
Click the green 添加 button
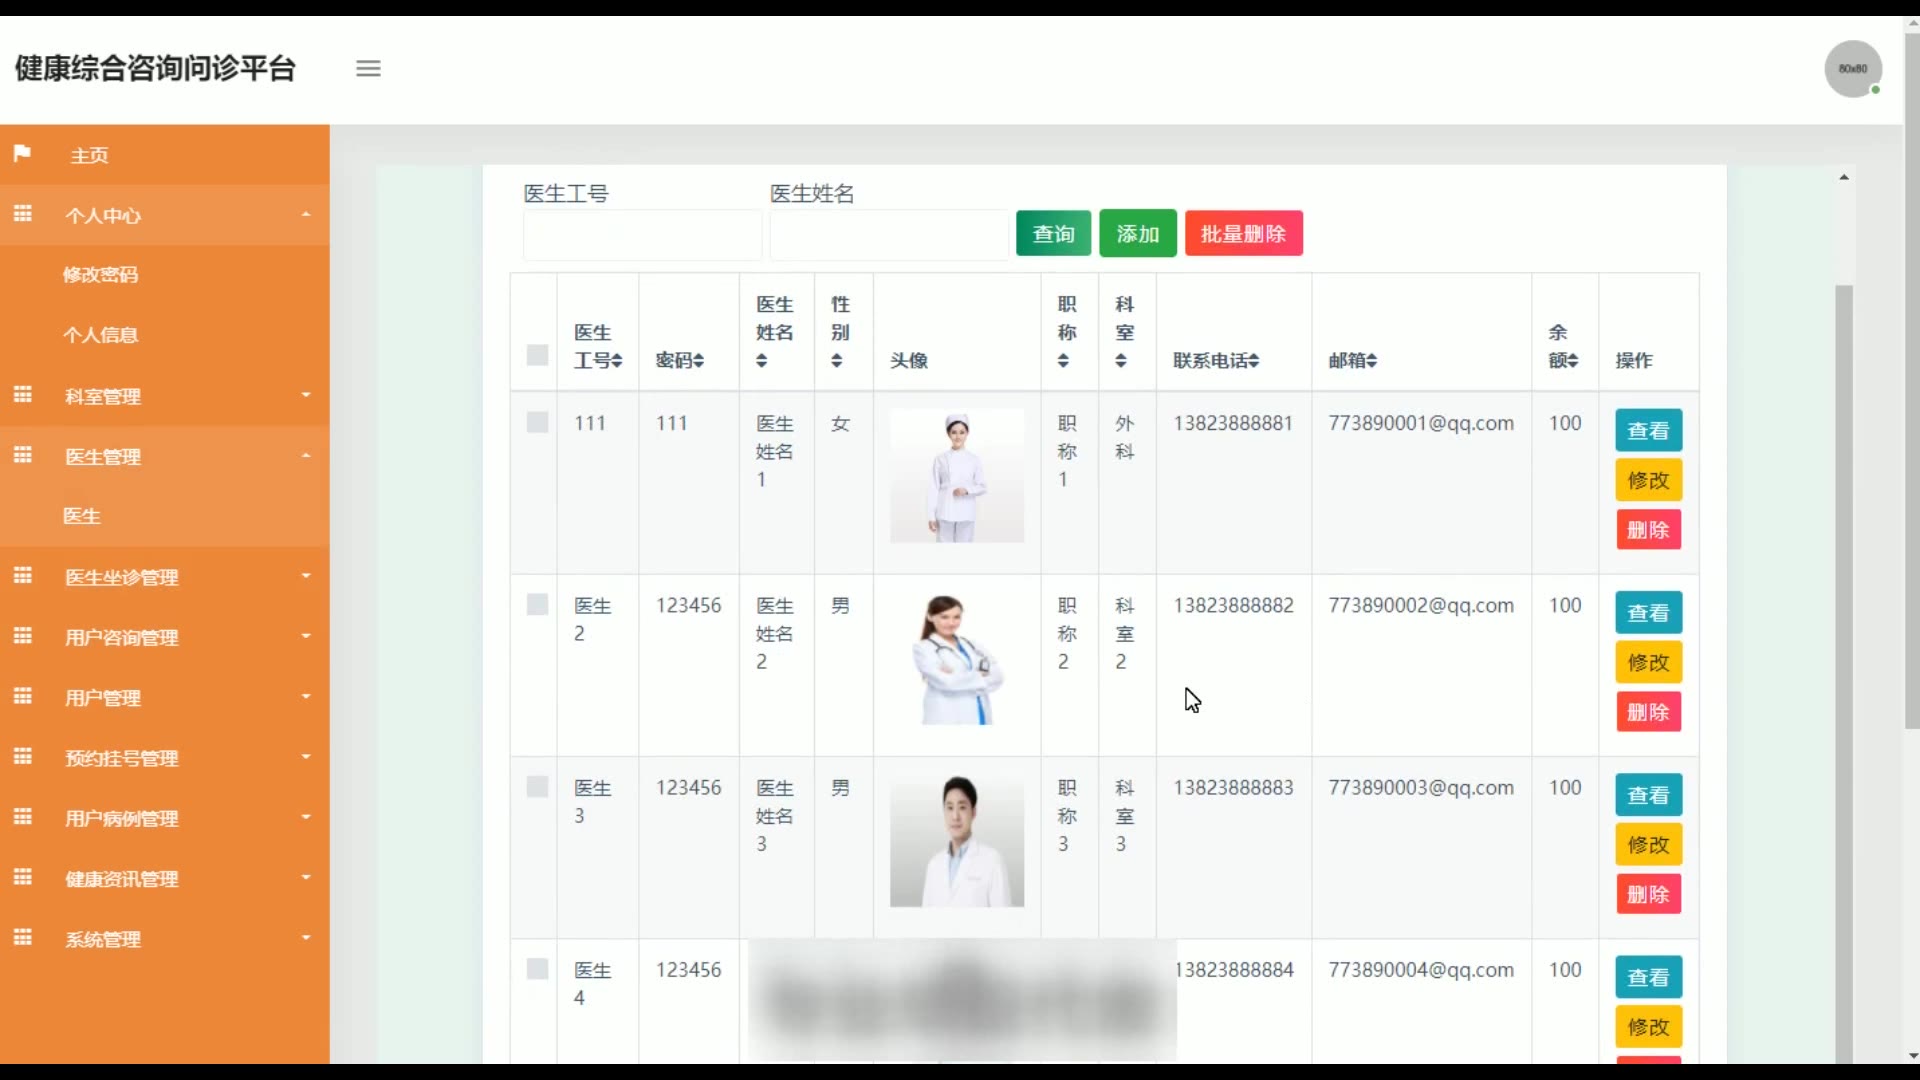coord(1137,234)
